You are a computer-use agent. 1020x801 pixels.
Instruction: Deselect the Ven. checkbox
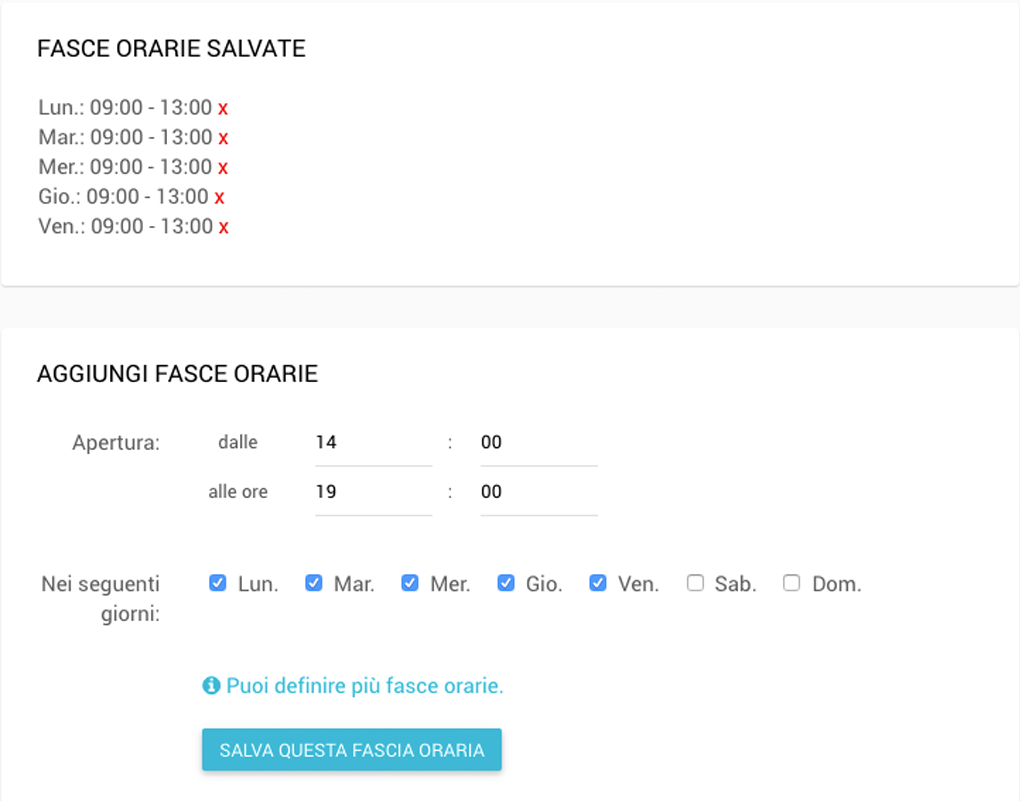pyautogui.click(x=598, y=583)
